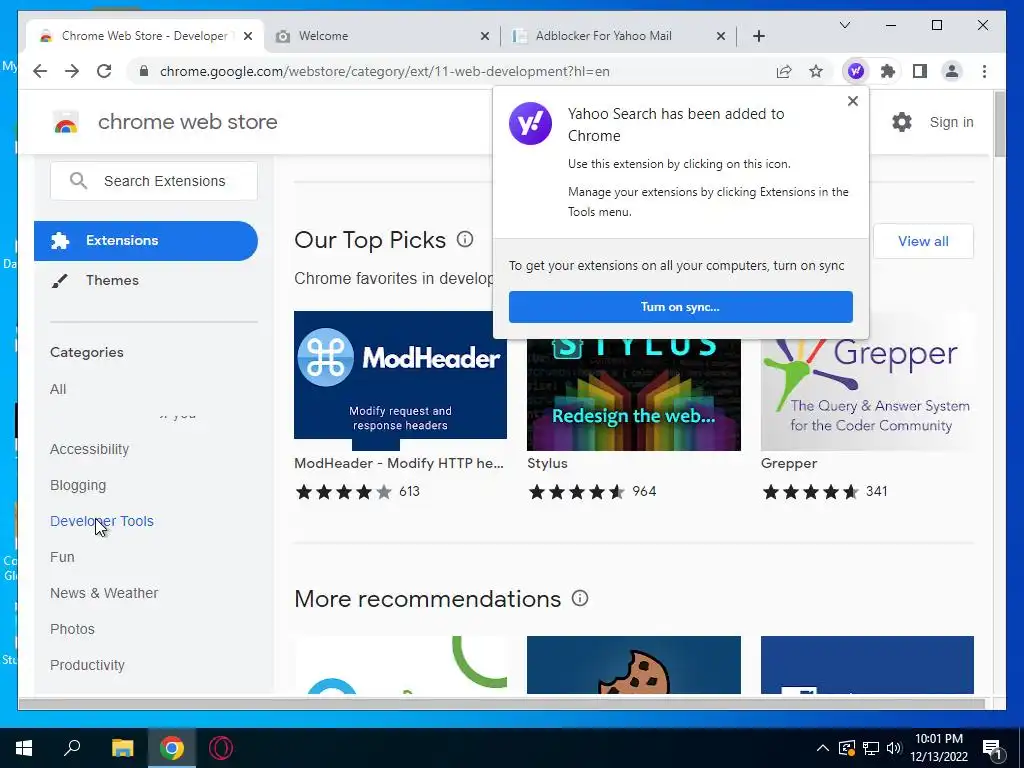Show info about Our Top Picks
The image size is (1024, 768).
465,239
